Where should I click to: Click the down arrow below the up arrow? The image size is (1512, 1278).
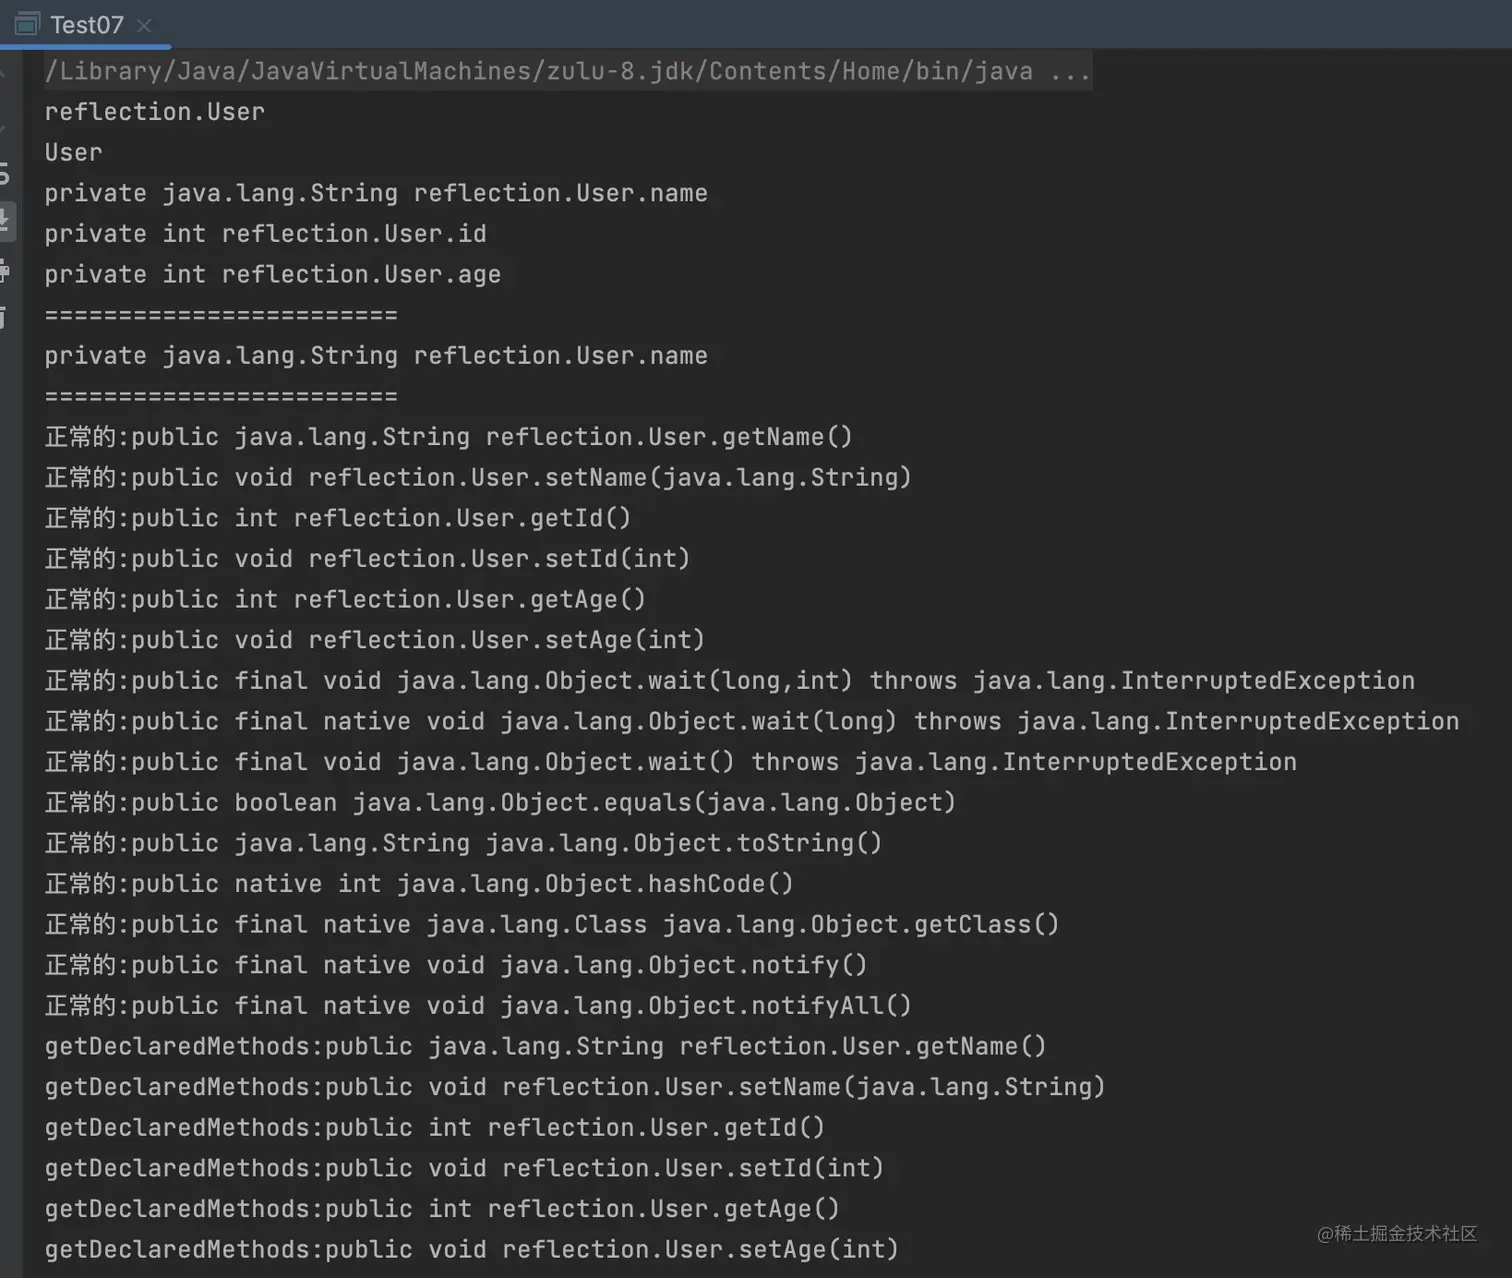(x=4, y=128)
